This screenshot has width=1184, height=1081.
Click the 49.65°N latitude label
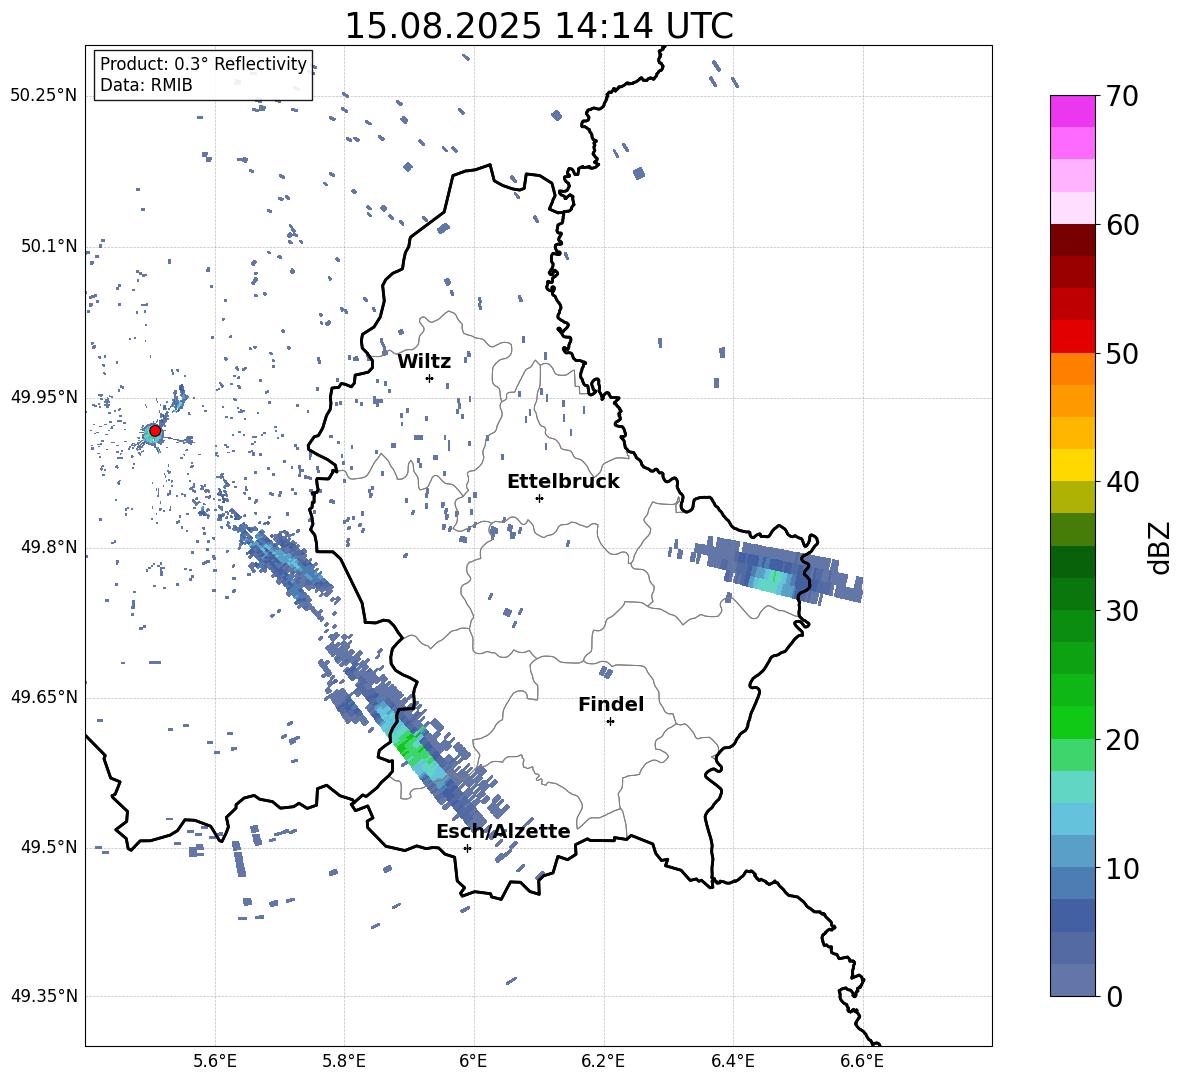tap(43, 696)
